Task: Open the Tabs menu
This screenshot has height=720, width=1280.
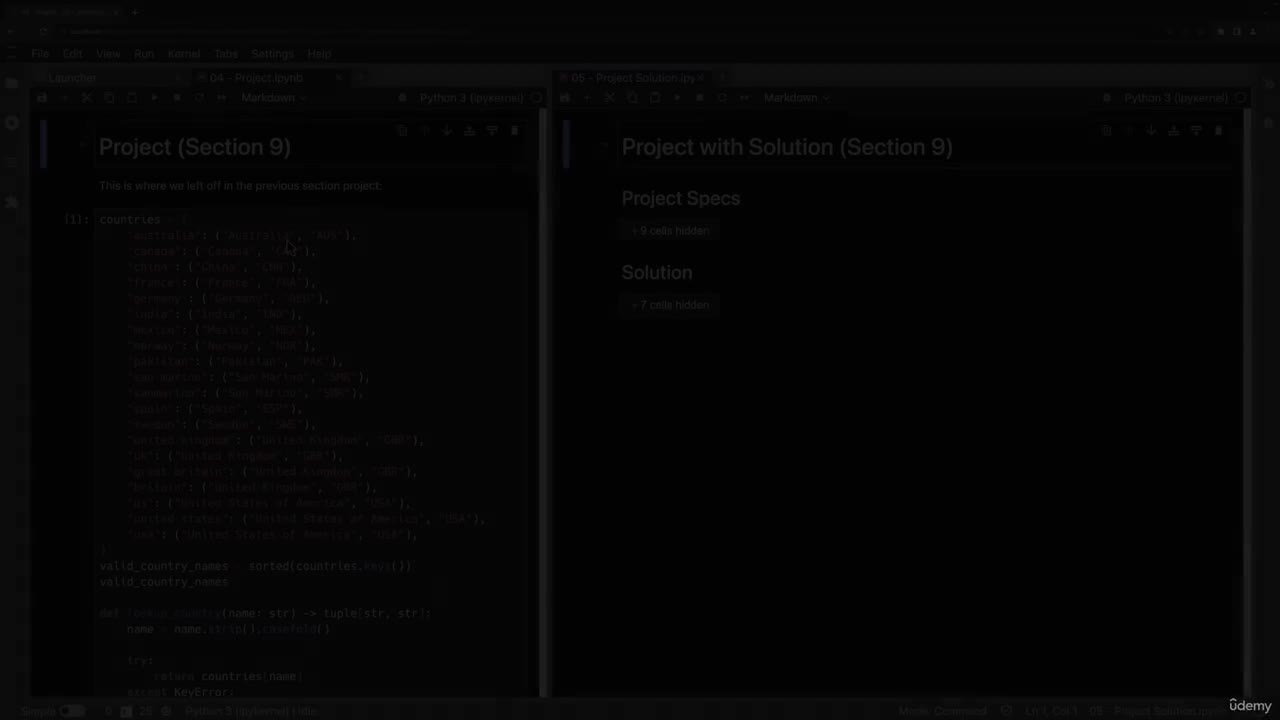Action: (x=226, y=54)
